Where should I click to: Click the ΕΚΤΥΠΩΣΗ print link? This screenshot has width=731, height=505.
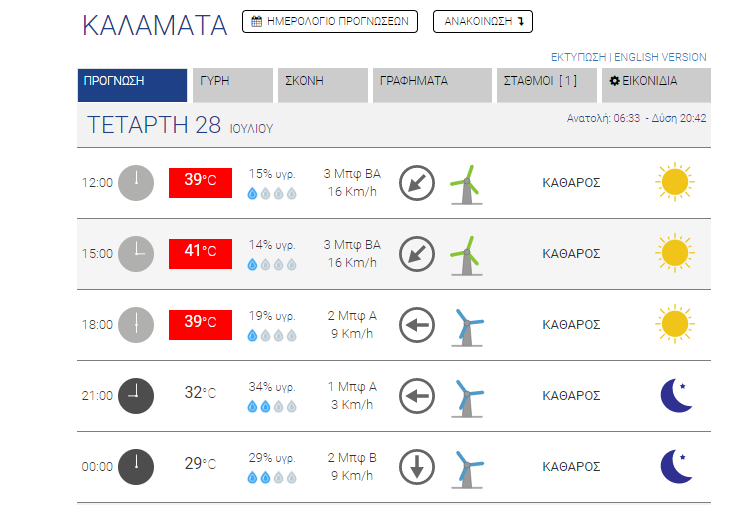tap(580, 57)
